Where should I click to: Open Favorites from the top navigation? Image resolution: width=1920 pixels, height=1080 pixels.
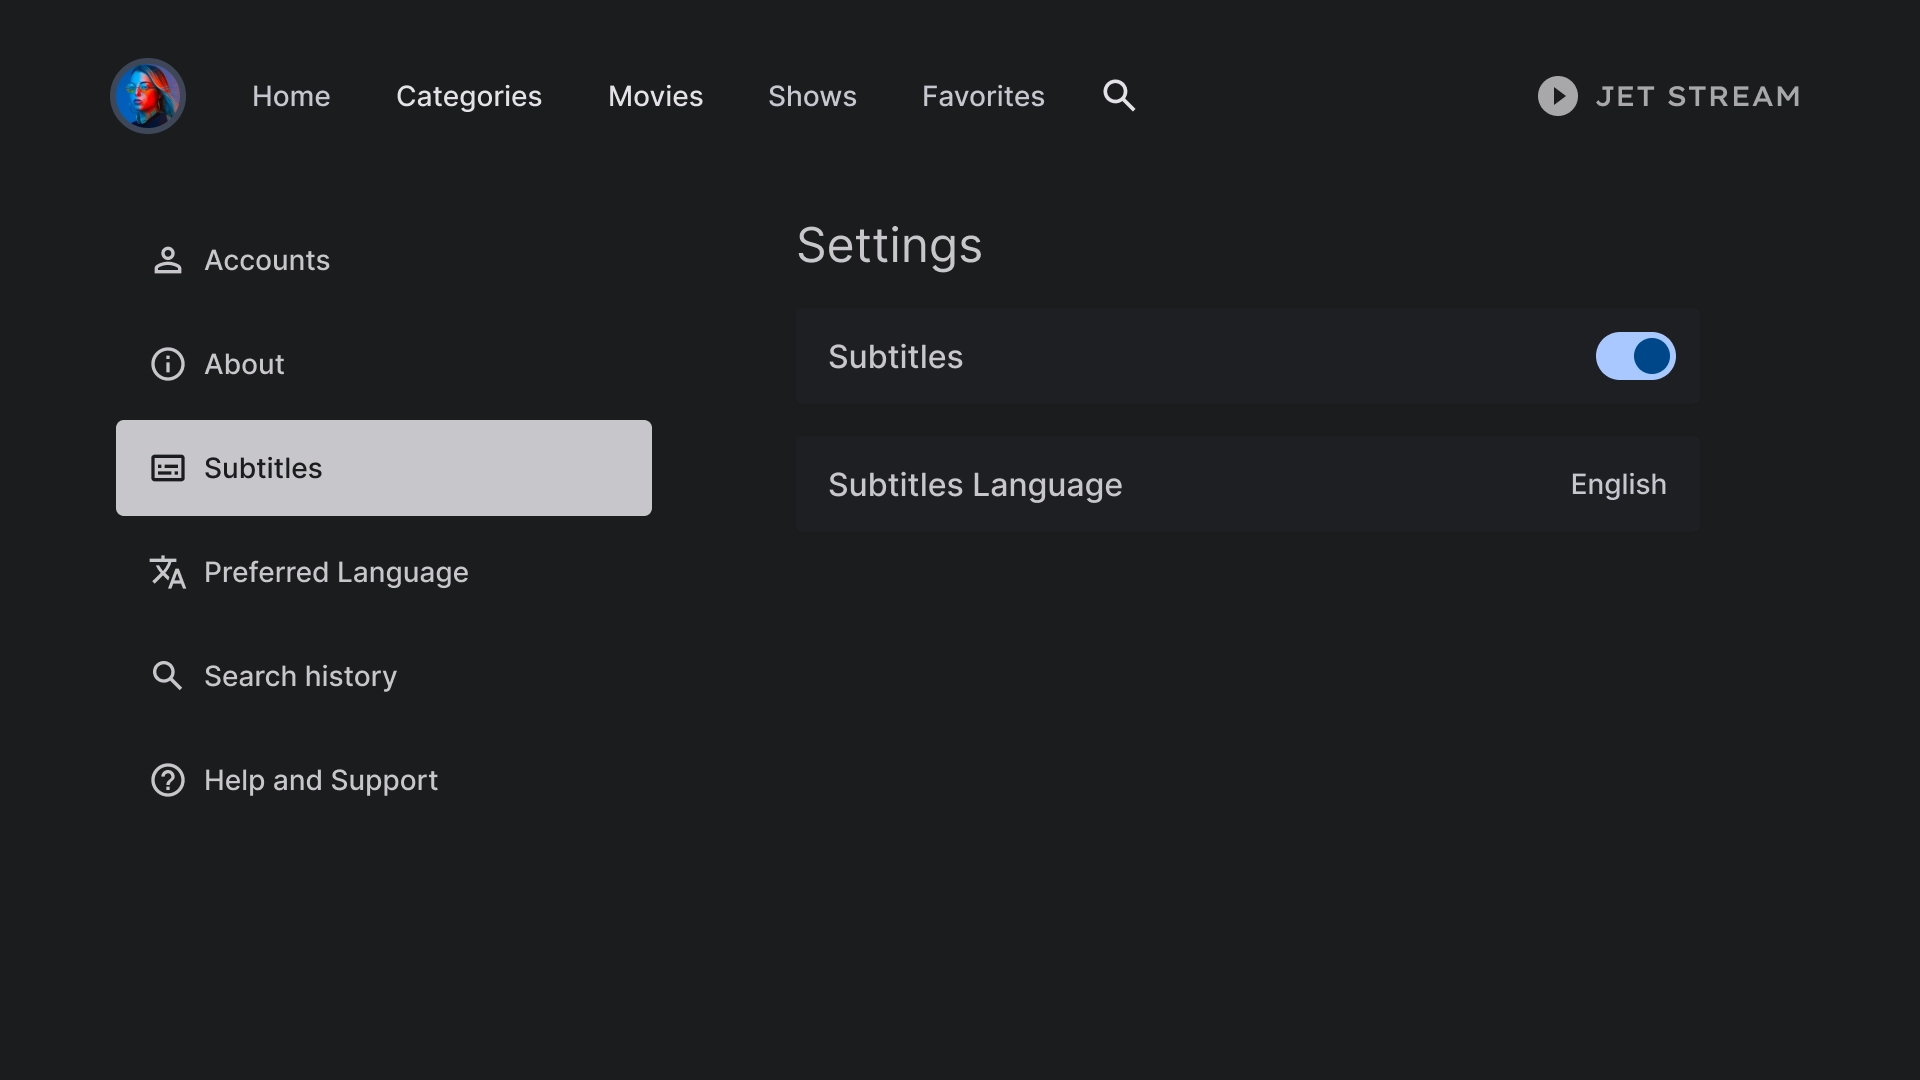coord(984,95)
